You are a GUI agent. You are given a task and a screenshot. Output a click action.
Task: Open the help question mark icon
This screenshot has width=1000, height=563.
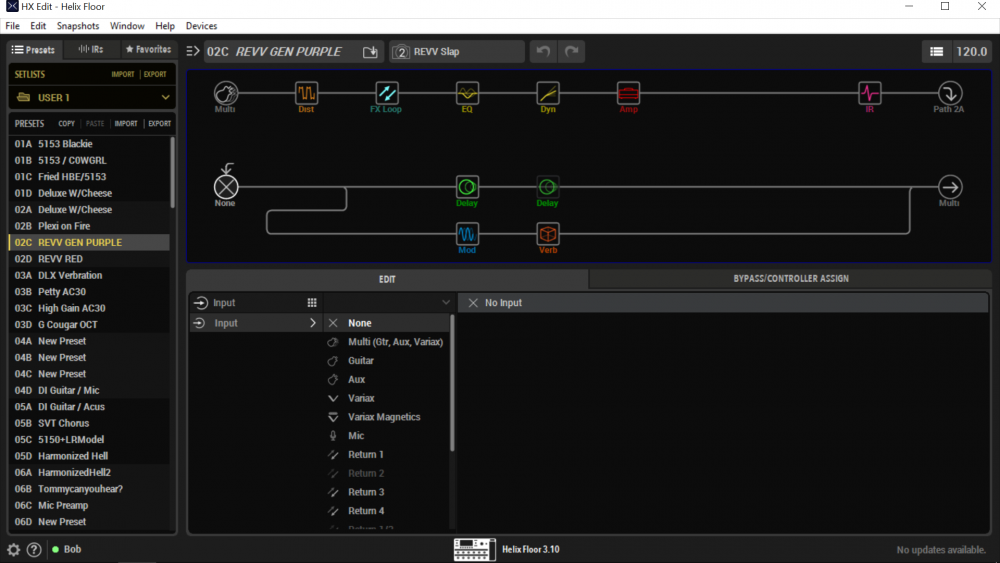click(x=34, y=549)
